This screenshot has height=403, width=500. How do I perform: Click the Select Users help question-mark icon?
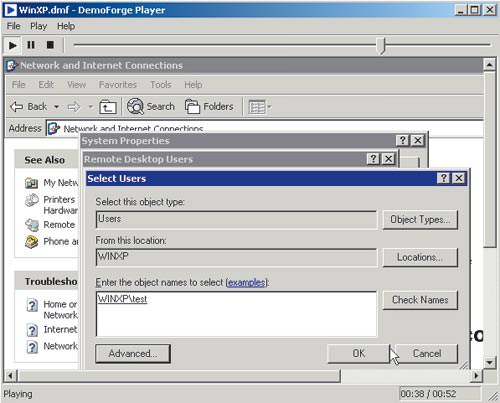(x=443, y=178)
